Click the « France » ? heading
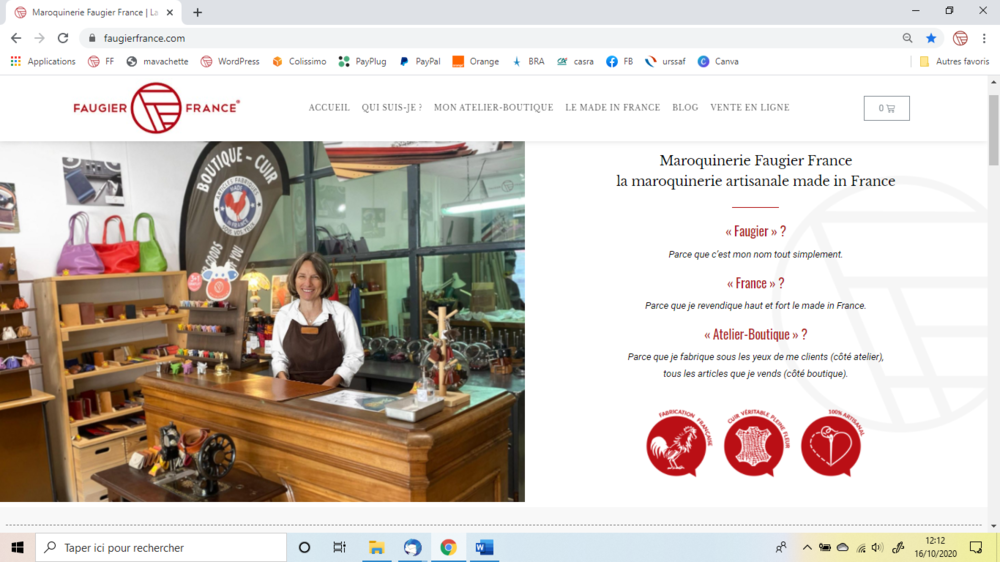Image resolution: width=1000 pixels, height=562 pixels. click(x=755, y=283)
